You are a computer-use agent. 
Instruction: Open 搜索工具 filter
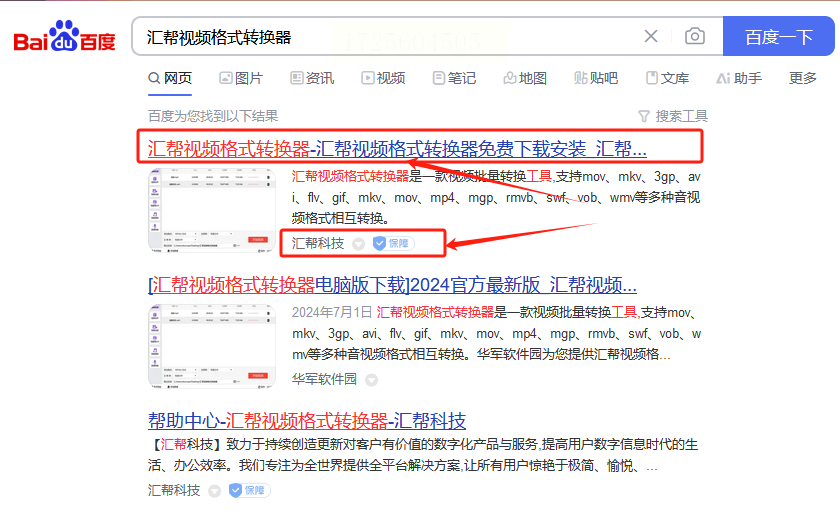pos(673,116)
